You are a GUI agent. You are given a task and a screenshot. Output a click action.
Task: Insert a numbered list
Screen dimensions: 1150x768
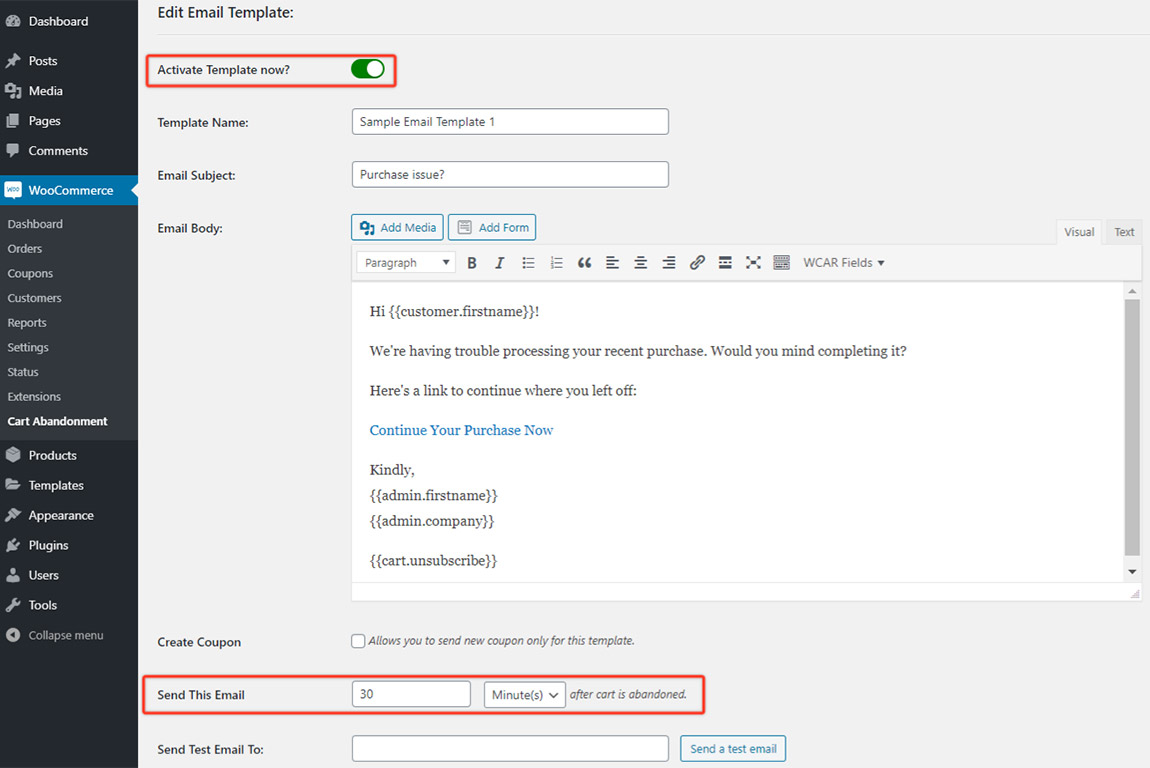(556, 263)
